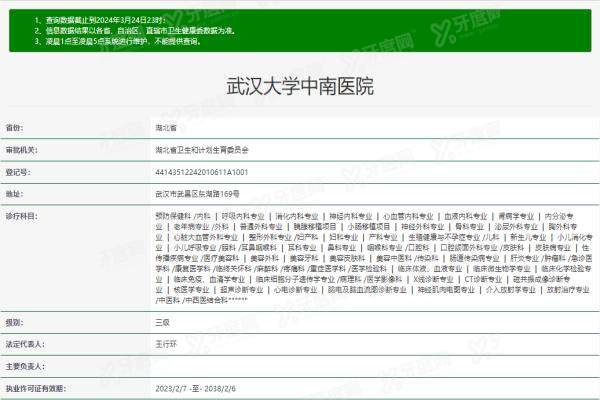Click 美容外科 in the department list
Viewport: 600px width, 400px height.
click(264, 258)
